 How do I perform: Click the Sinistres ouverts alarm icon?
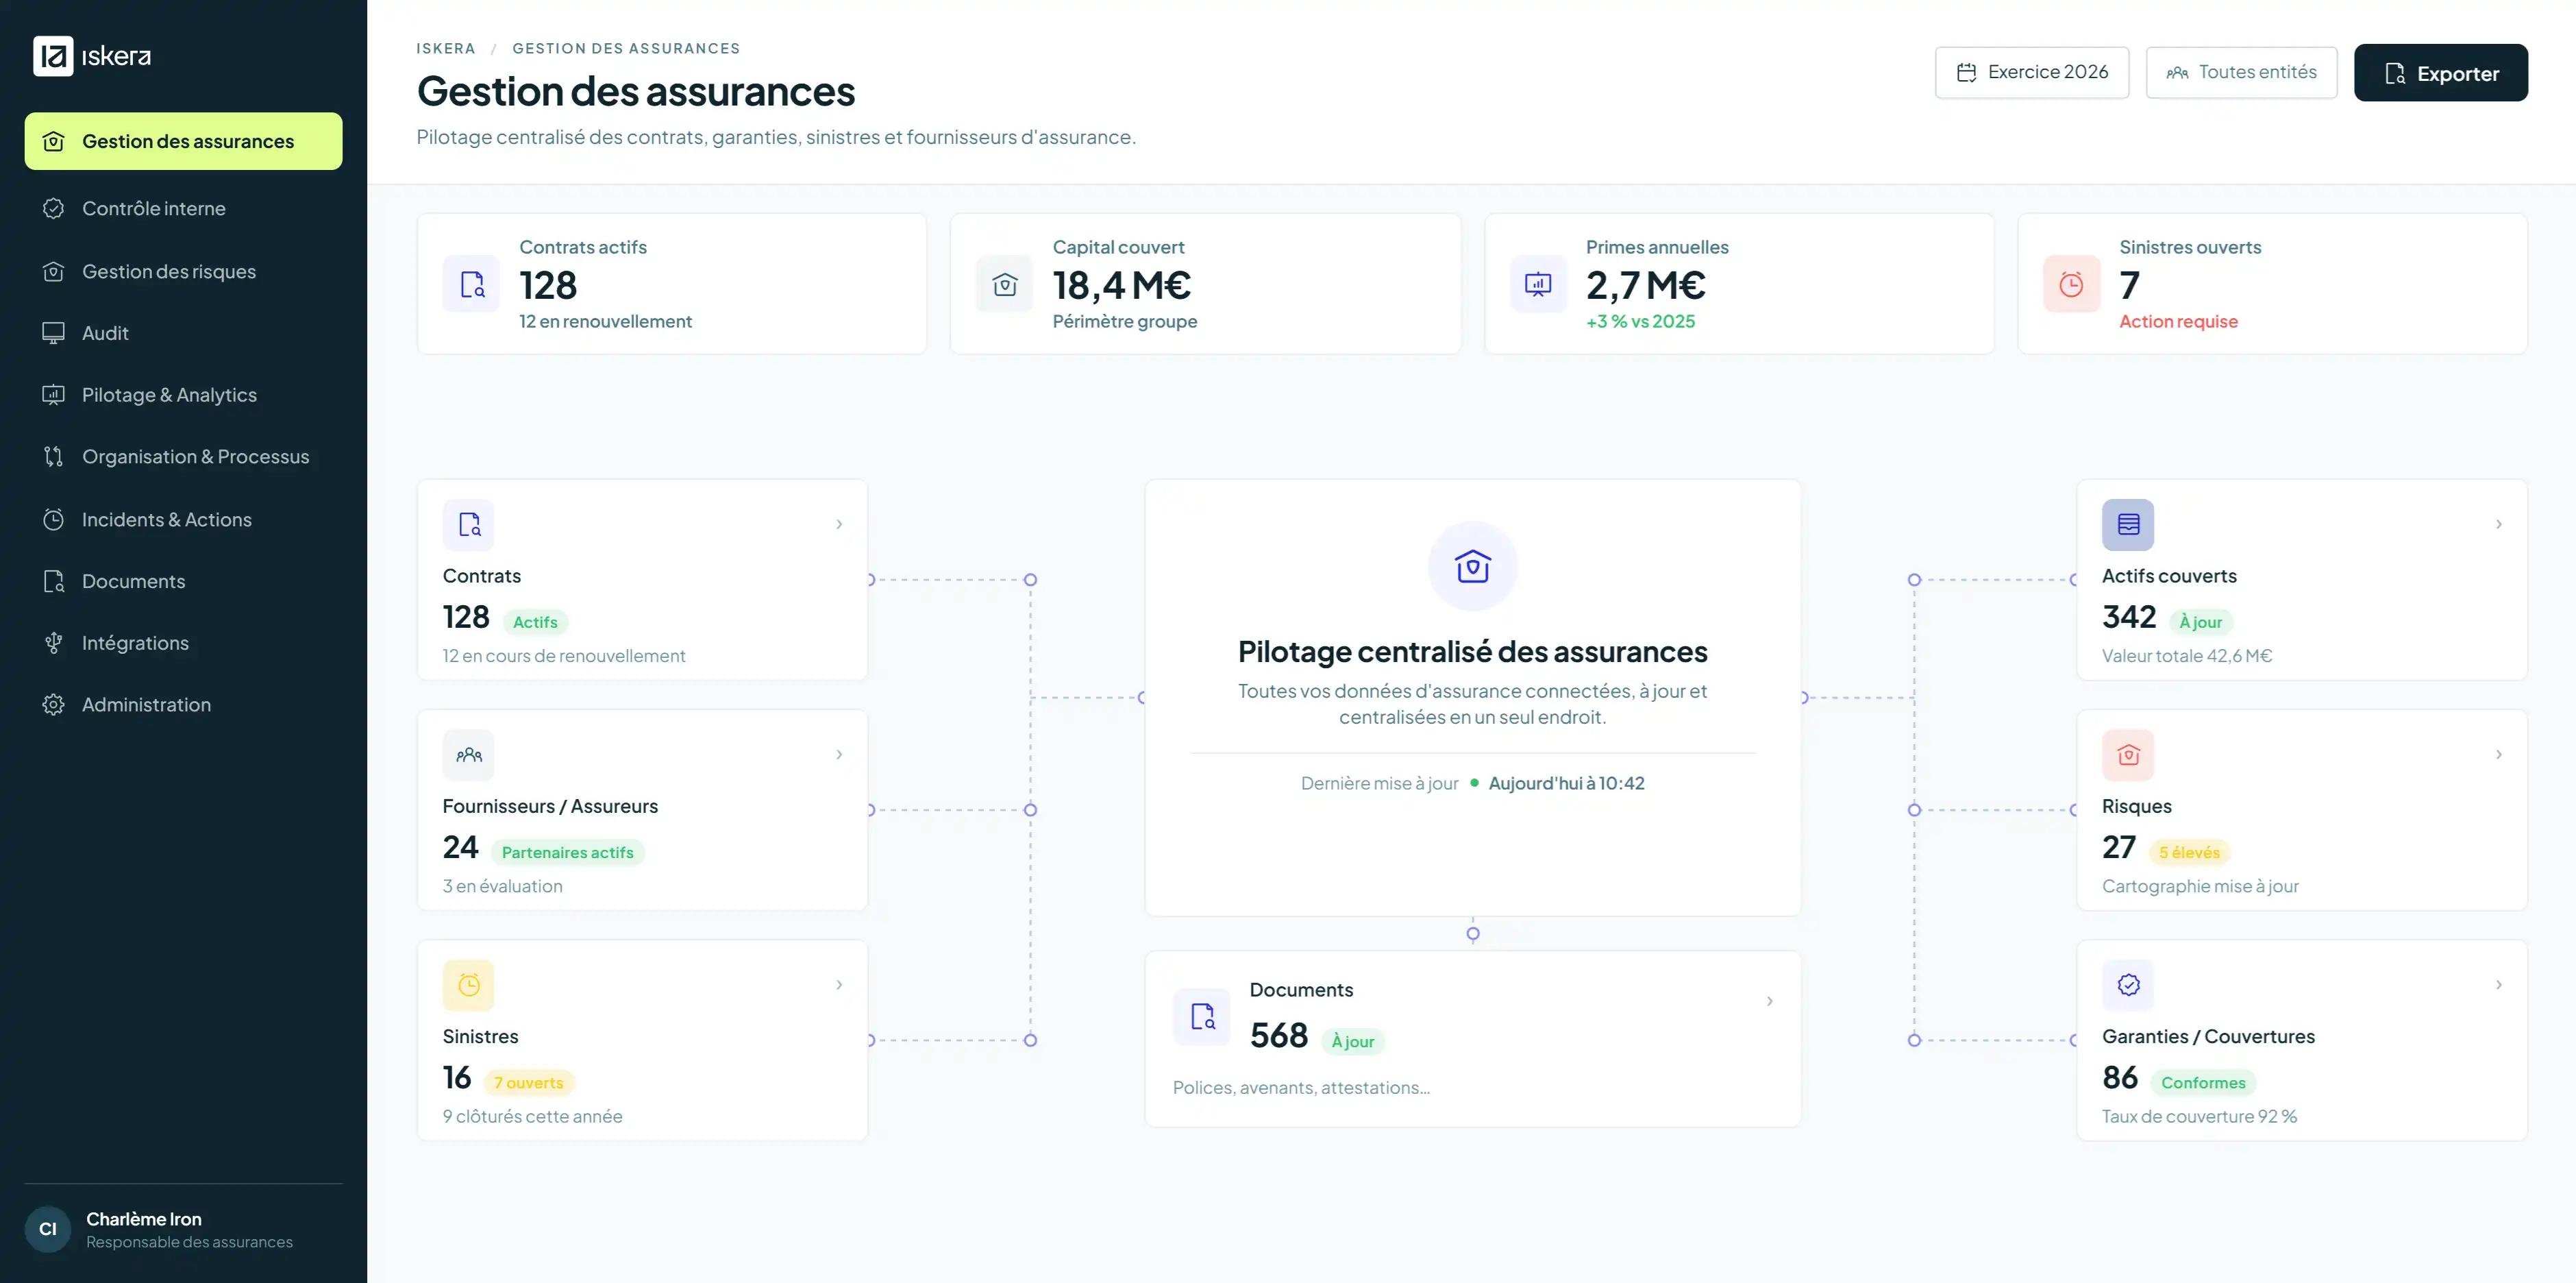[2071, 284]
